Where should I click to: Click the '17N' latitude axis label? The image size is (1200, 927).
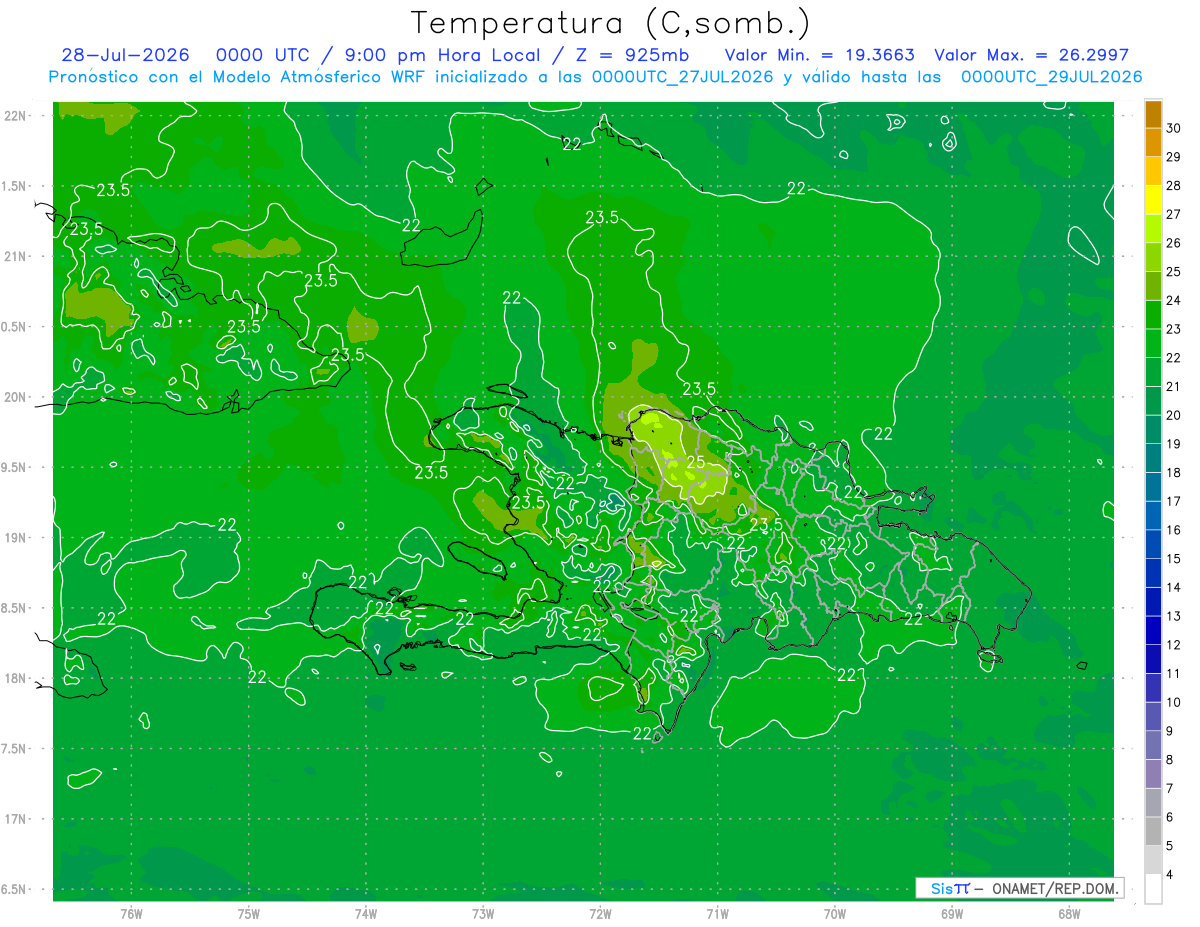tap(15, 819)
